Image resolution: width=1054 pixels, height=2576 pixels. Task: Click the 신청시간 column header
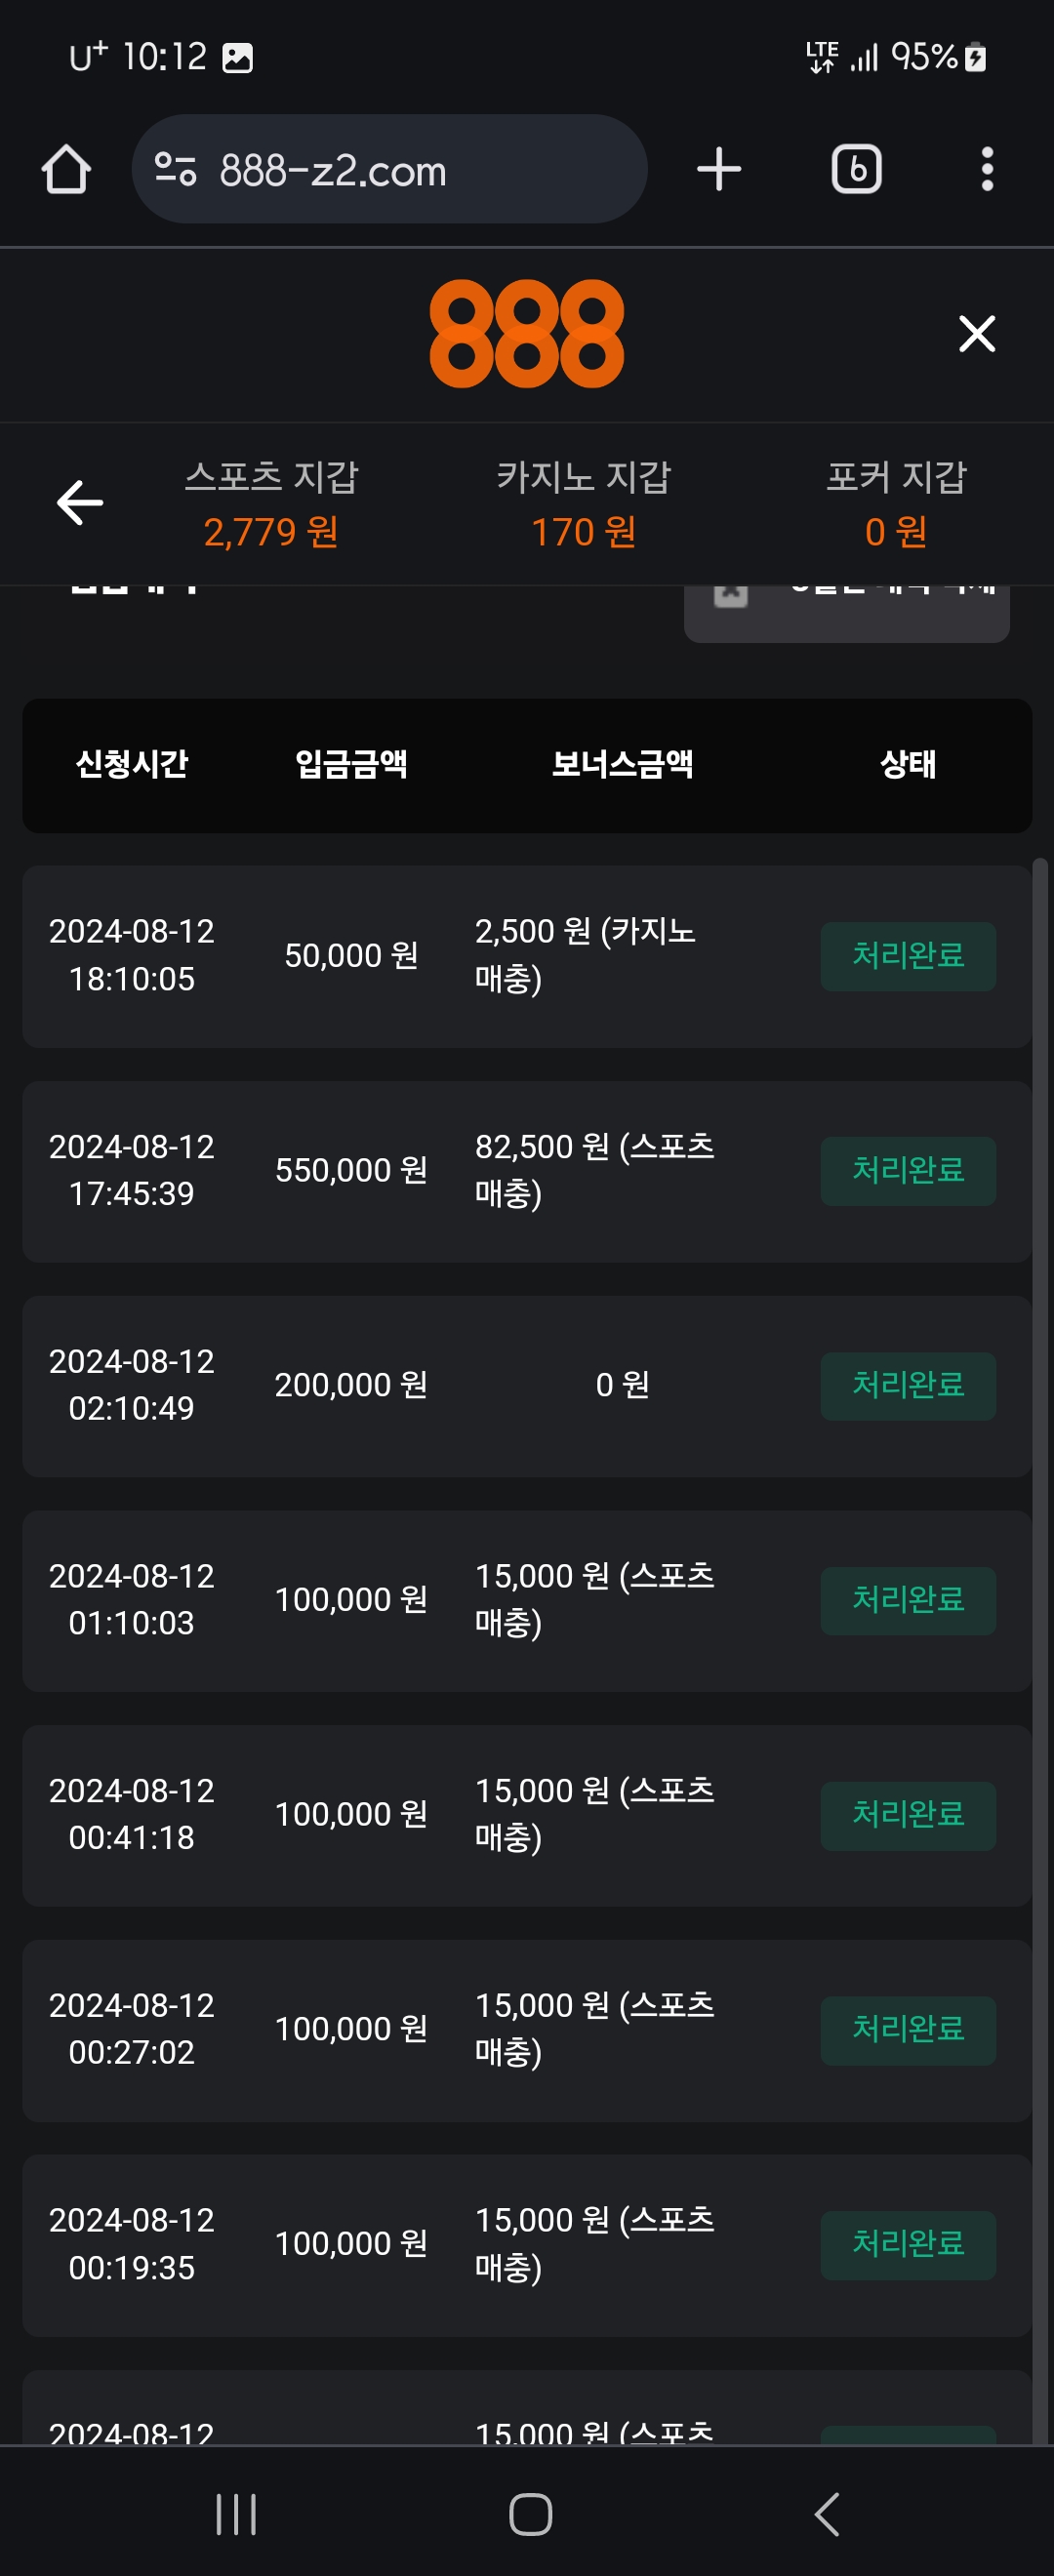132,764
